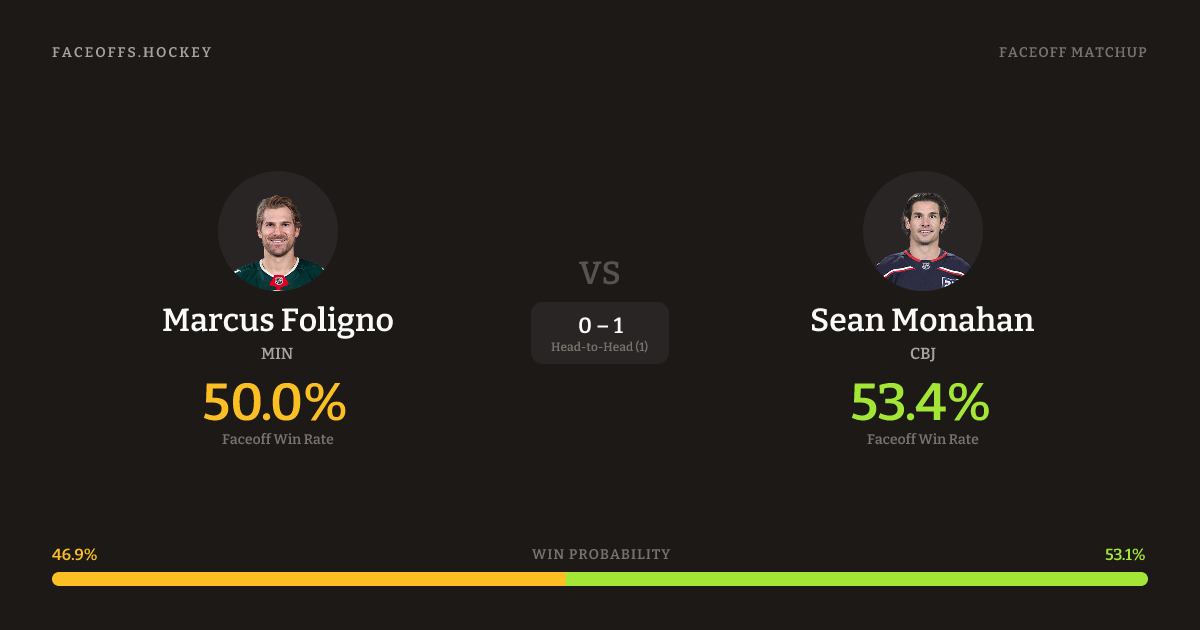Screen dimensions: 1200x630
Task: Open the FACEOFFS.HOCKEY site logo
Action: pos(132,52)
